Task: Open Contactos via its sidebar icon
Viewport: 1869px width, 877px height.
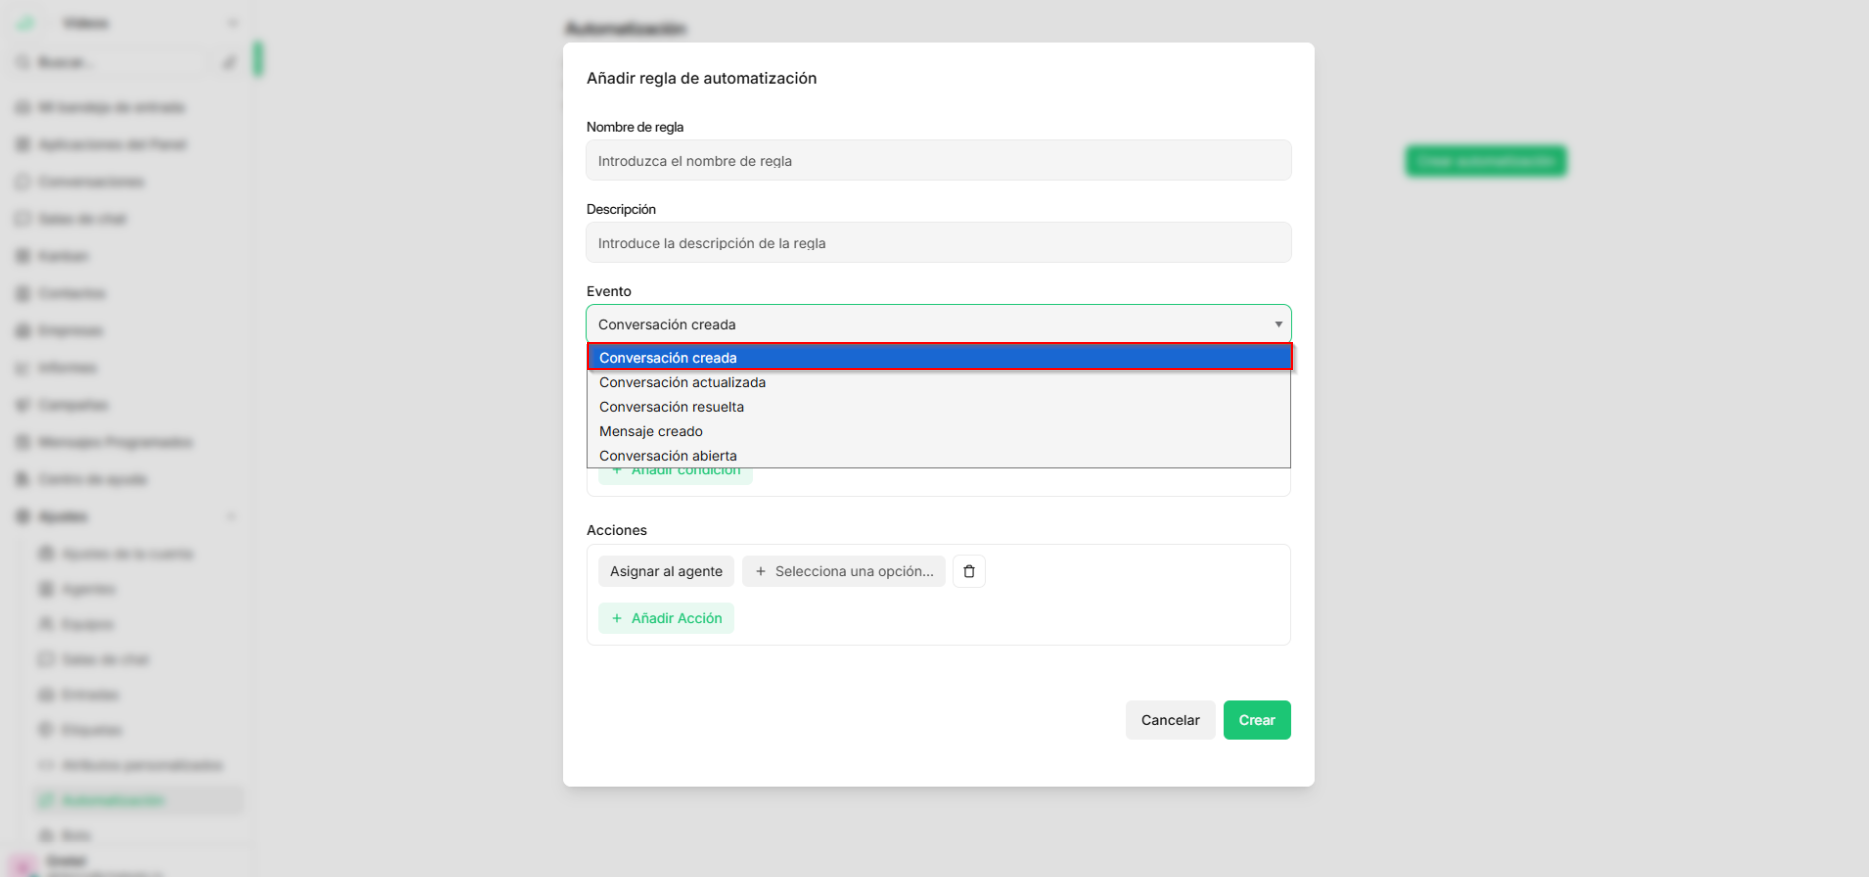Action: [22, 293]
